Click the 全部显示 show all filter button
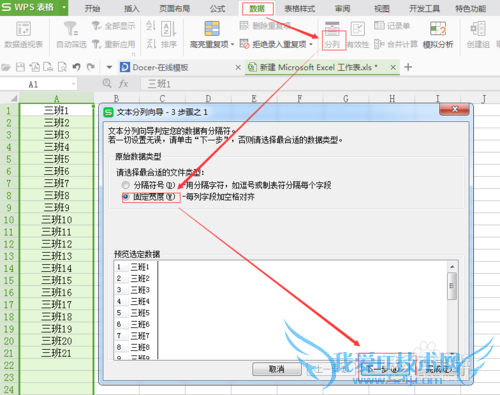 tap(113, 26)
